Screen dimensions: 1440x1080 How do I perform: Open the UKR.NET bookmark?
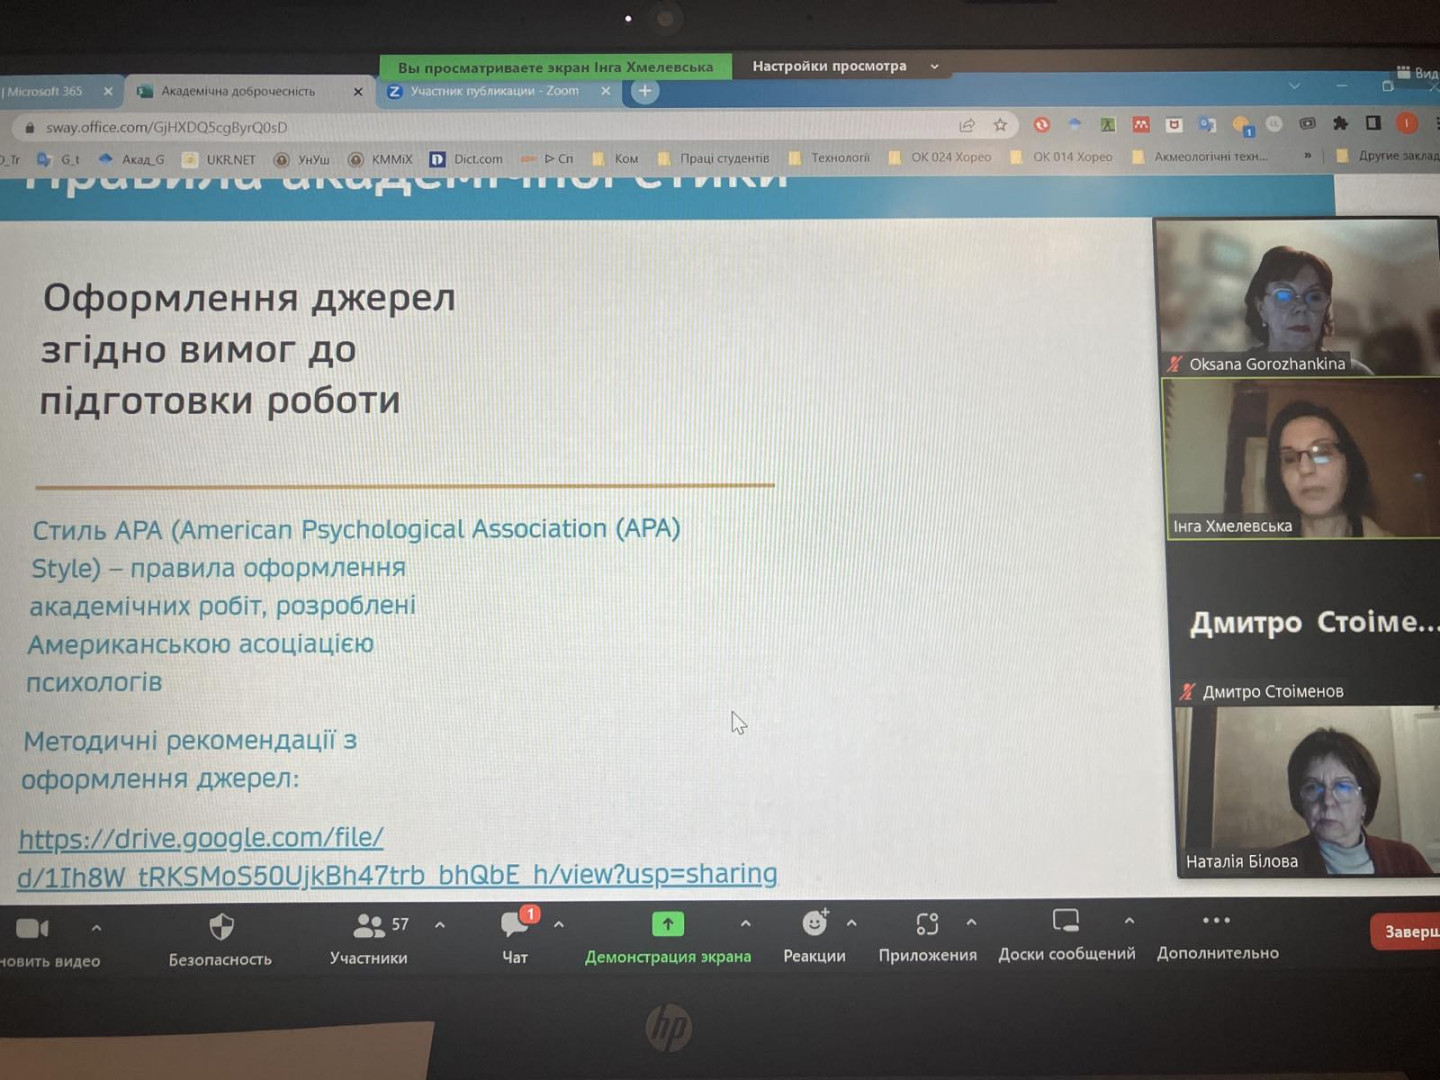click(220, 159)
